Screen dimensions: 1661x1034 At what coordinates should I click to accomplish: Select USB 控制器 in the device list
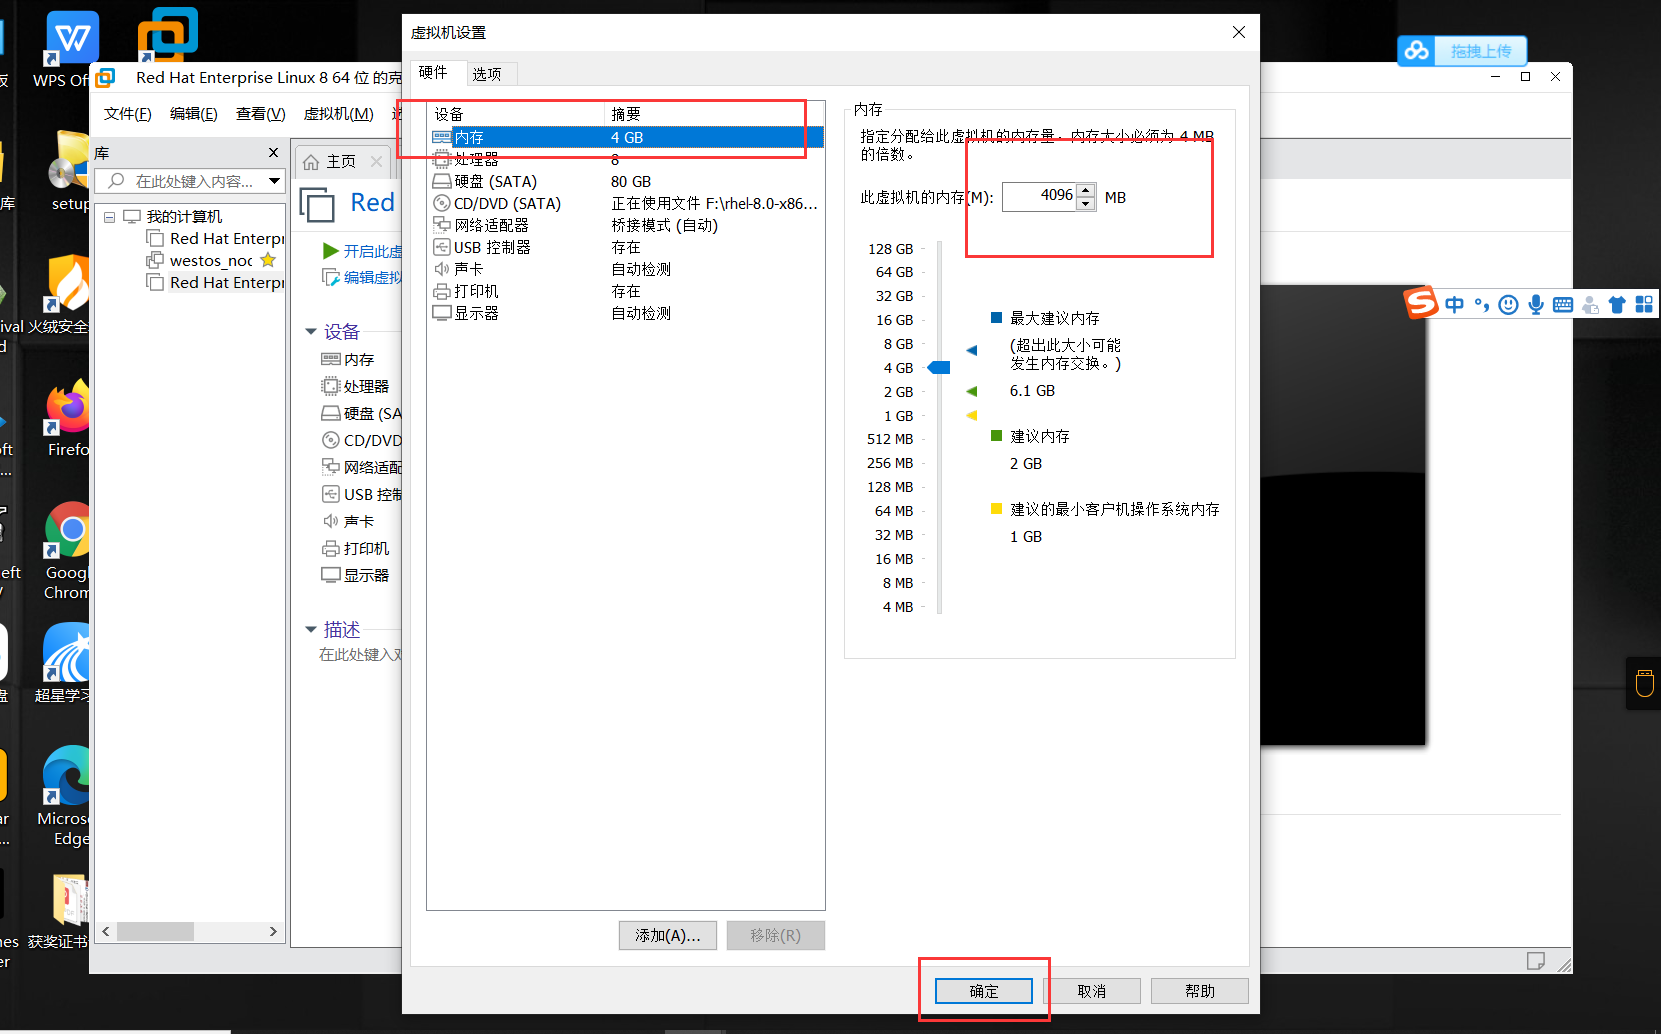(x=626, y=247)
